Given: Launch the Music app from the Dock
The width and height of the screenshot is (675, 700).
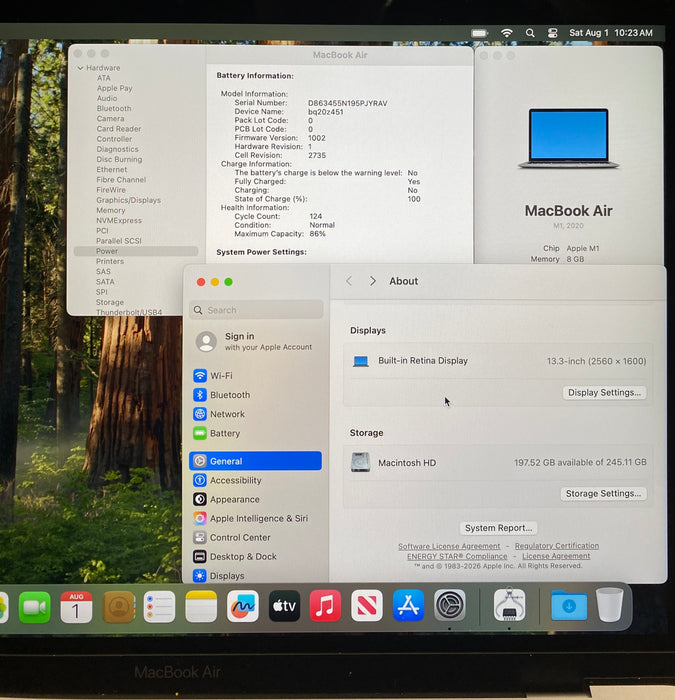Looking at the screenshot, I should click(x=325, y=606).
